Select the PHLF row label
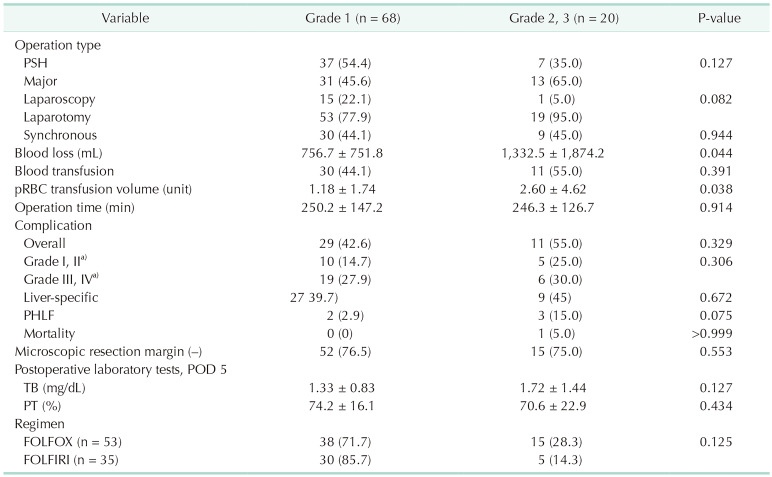This screenshot has height=477, width=772. tap(39, 315)
